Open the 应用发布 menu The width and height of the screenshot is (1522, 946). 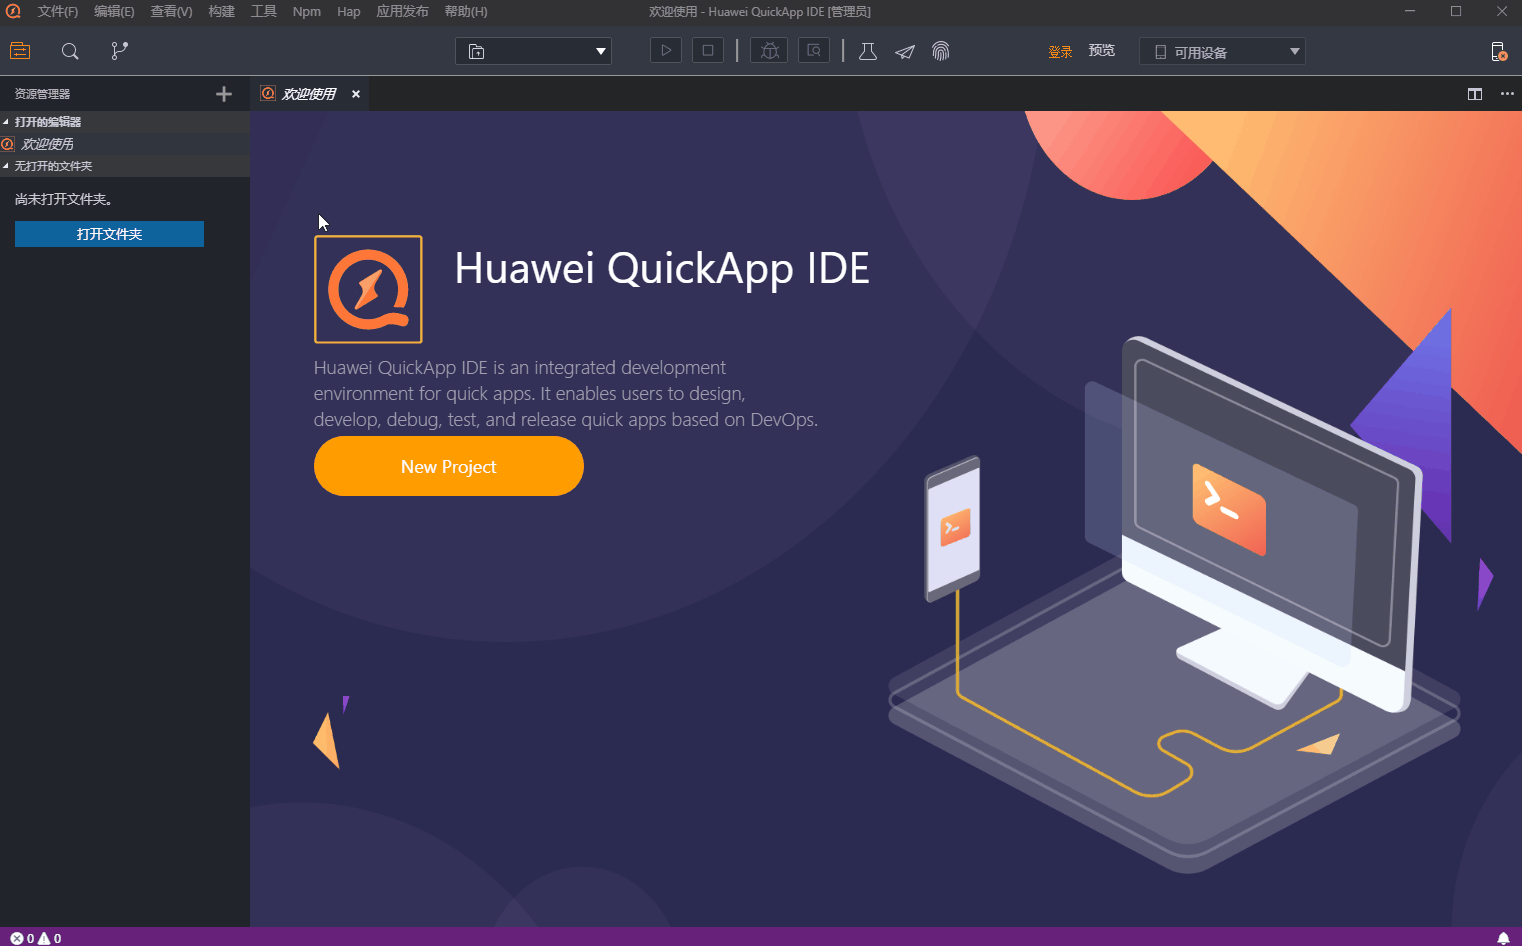coord(402,12)
